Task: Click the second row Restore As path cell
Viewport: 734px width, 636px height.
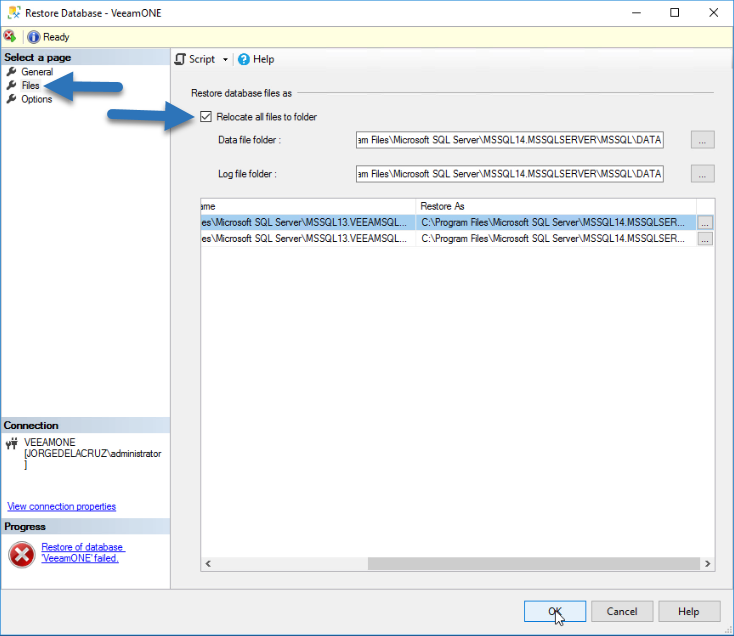Action: tap(556, 238)
